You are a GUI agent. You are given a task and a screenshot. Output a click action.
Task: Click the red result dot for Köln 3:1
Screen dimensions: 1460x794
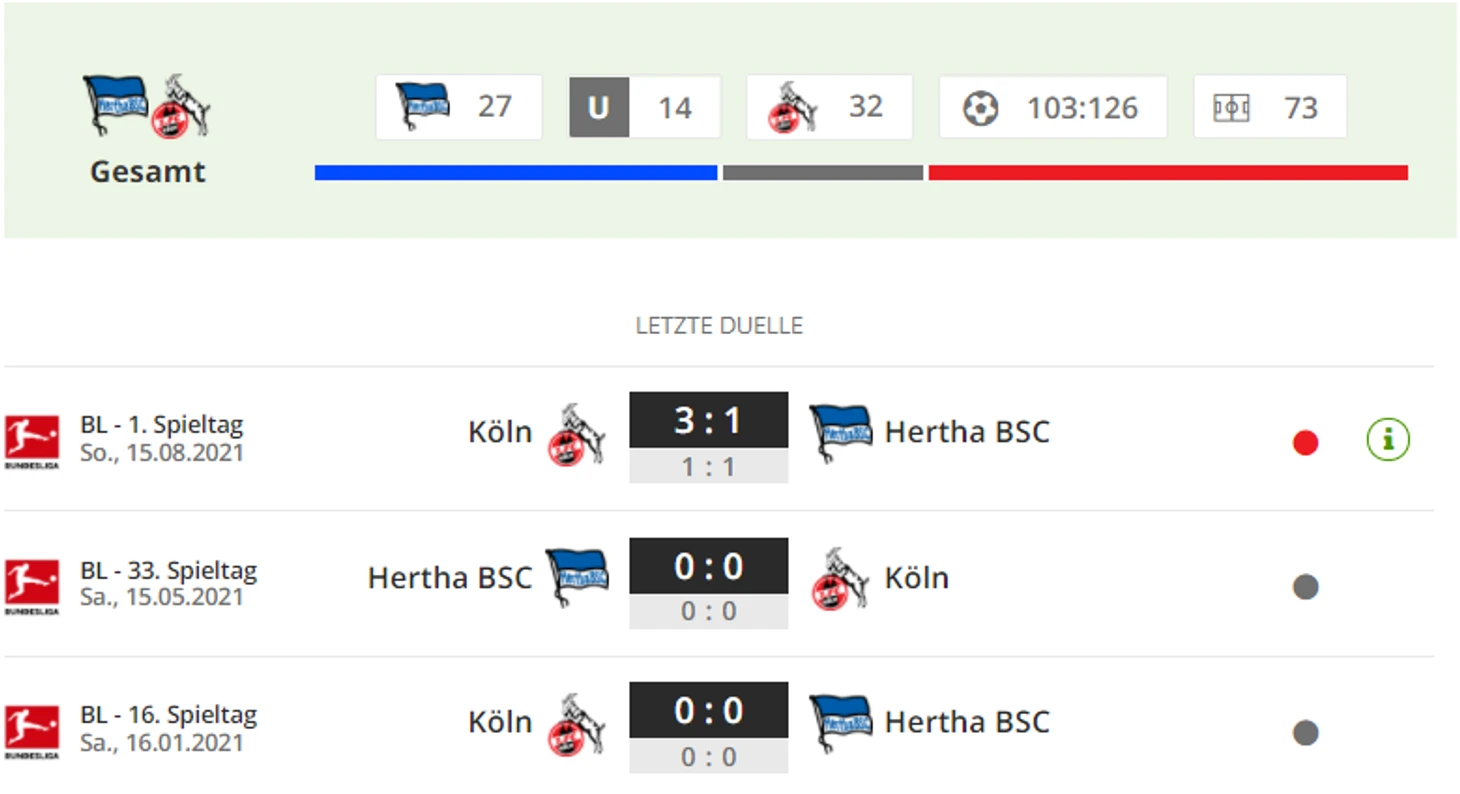click(1305, 442)
